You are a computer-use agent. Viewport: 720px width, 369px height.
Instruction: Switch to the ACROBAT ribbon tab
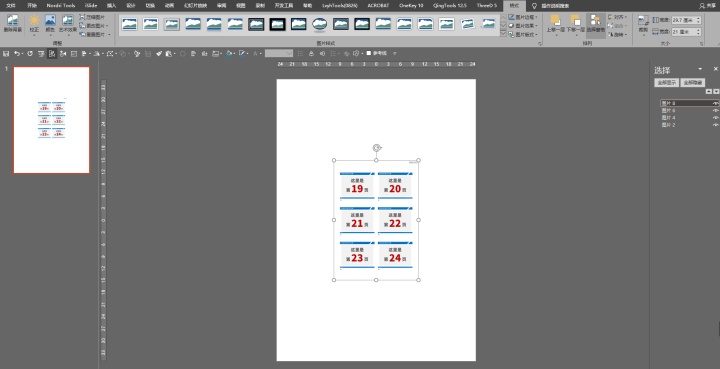pos(378,6)
